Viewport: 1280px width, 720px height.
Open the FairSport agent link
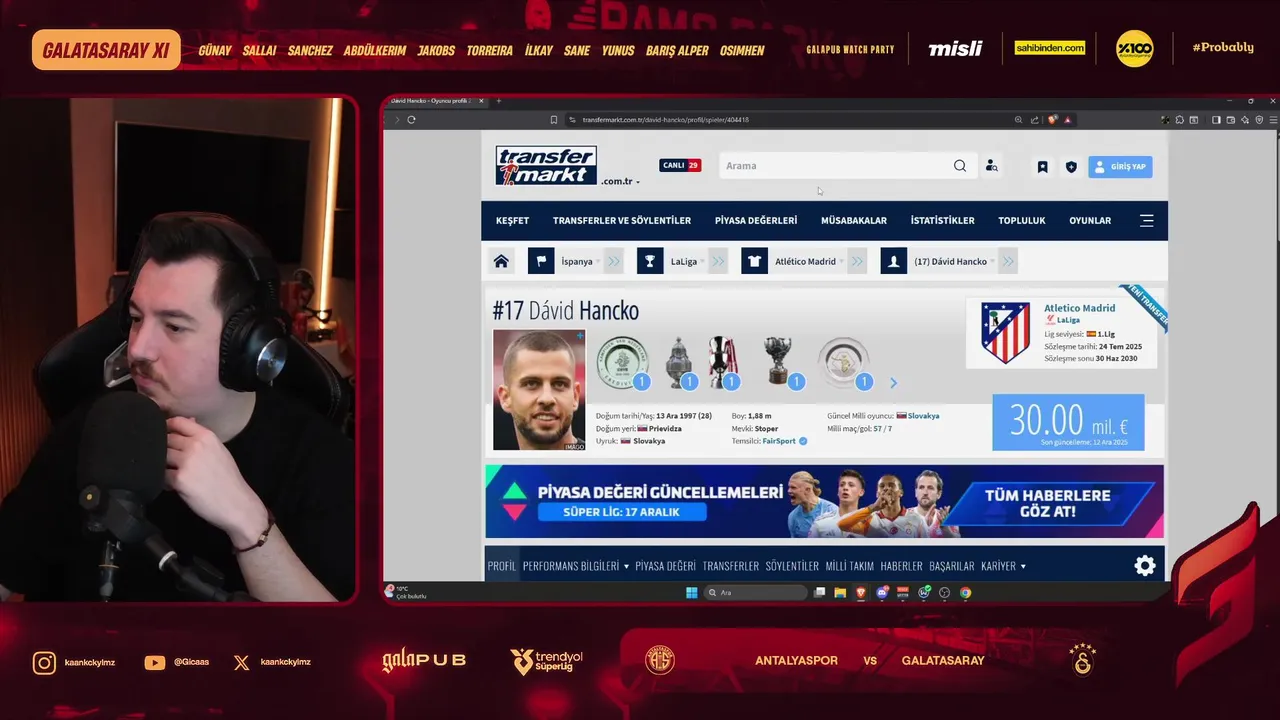click(779, 440)
